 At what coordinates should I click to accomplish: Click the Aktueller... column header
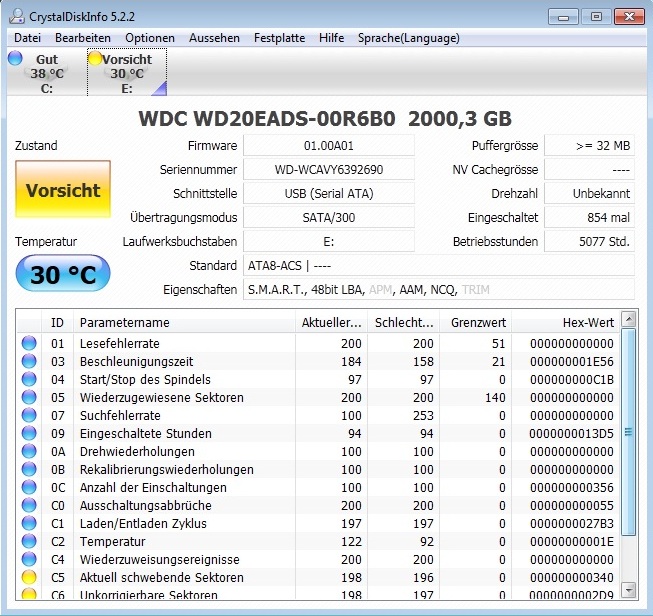click(x=331, y=322)
